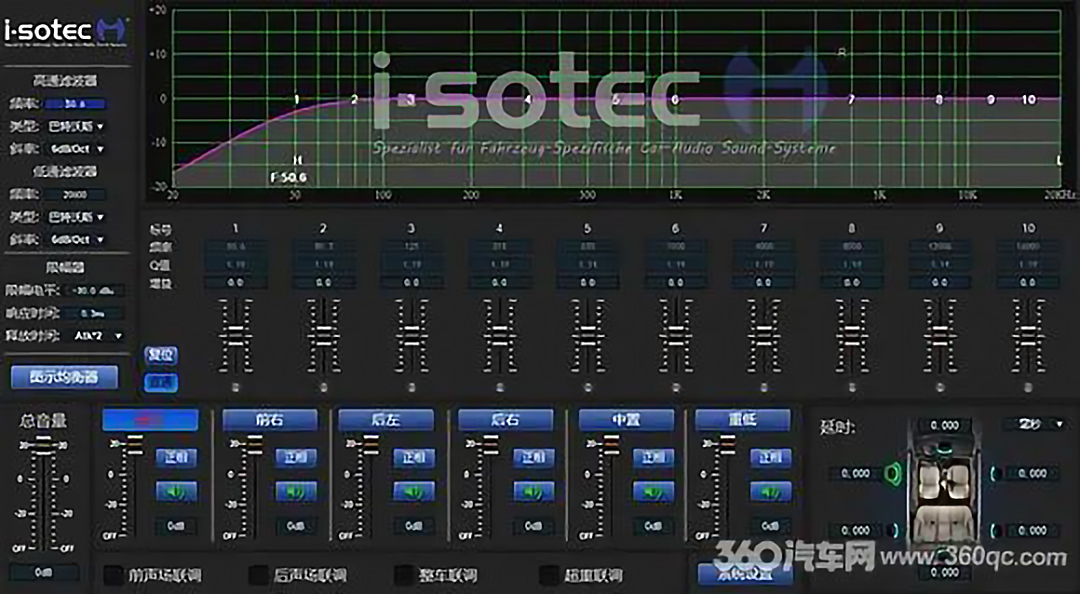Click the high-pass filter frequency field

[75, 104]
